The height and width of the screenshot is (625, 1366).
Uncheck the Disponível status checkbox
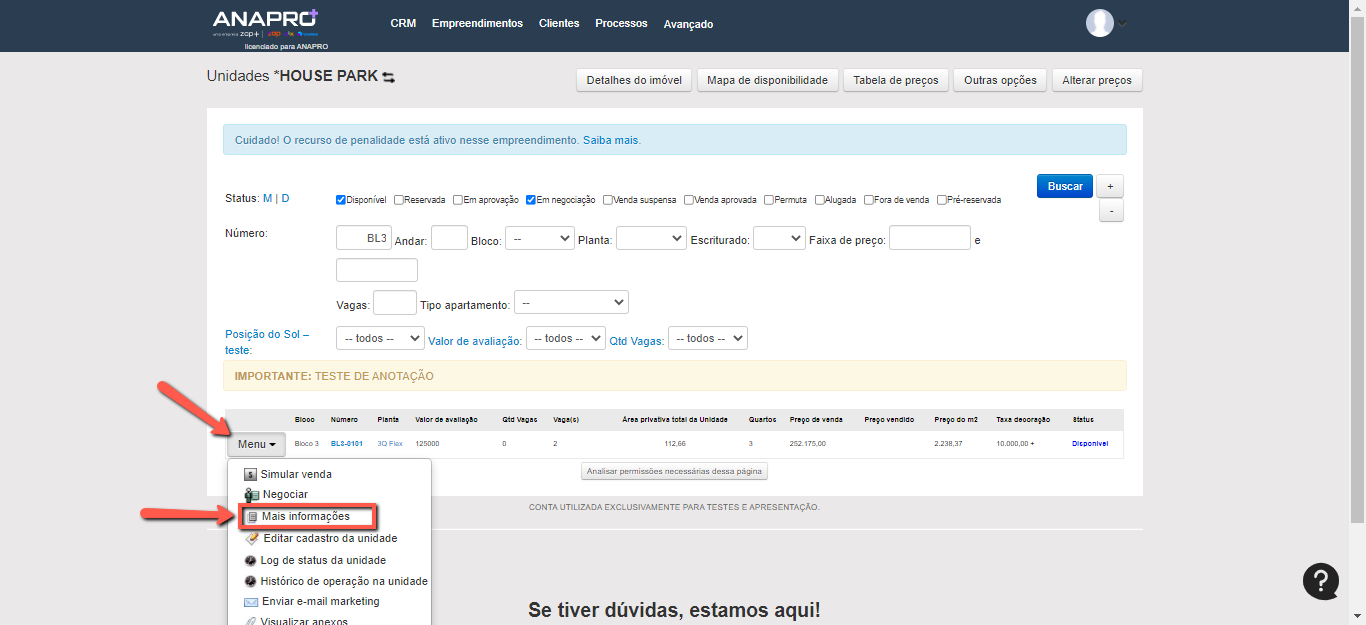coord(341,199)
